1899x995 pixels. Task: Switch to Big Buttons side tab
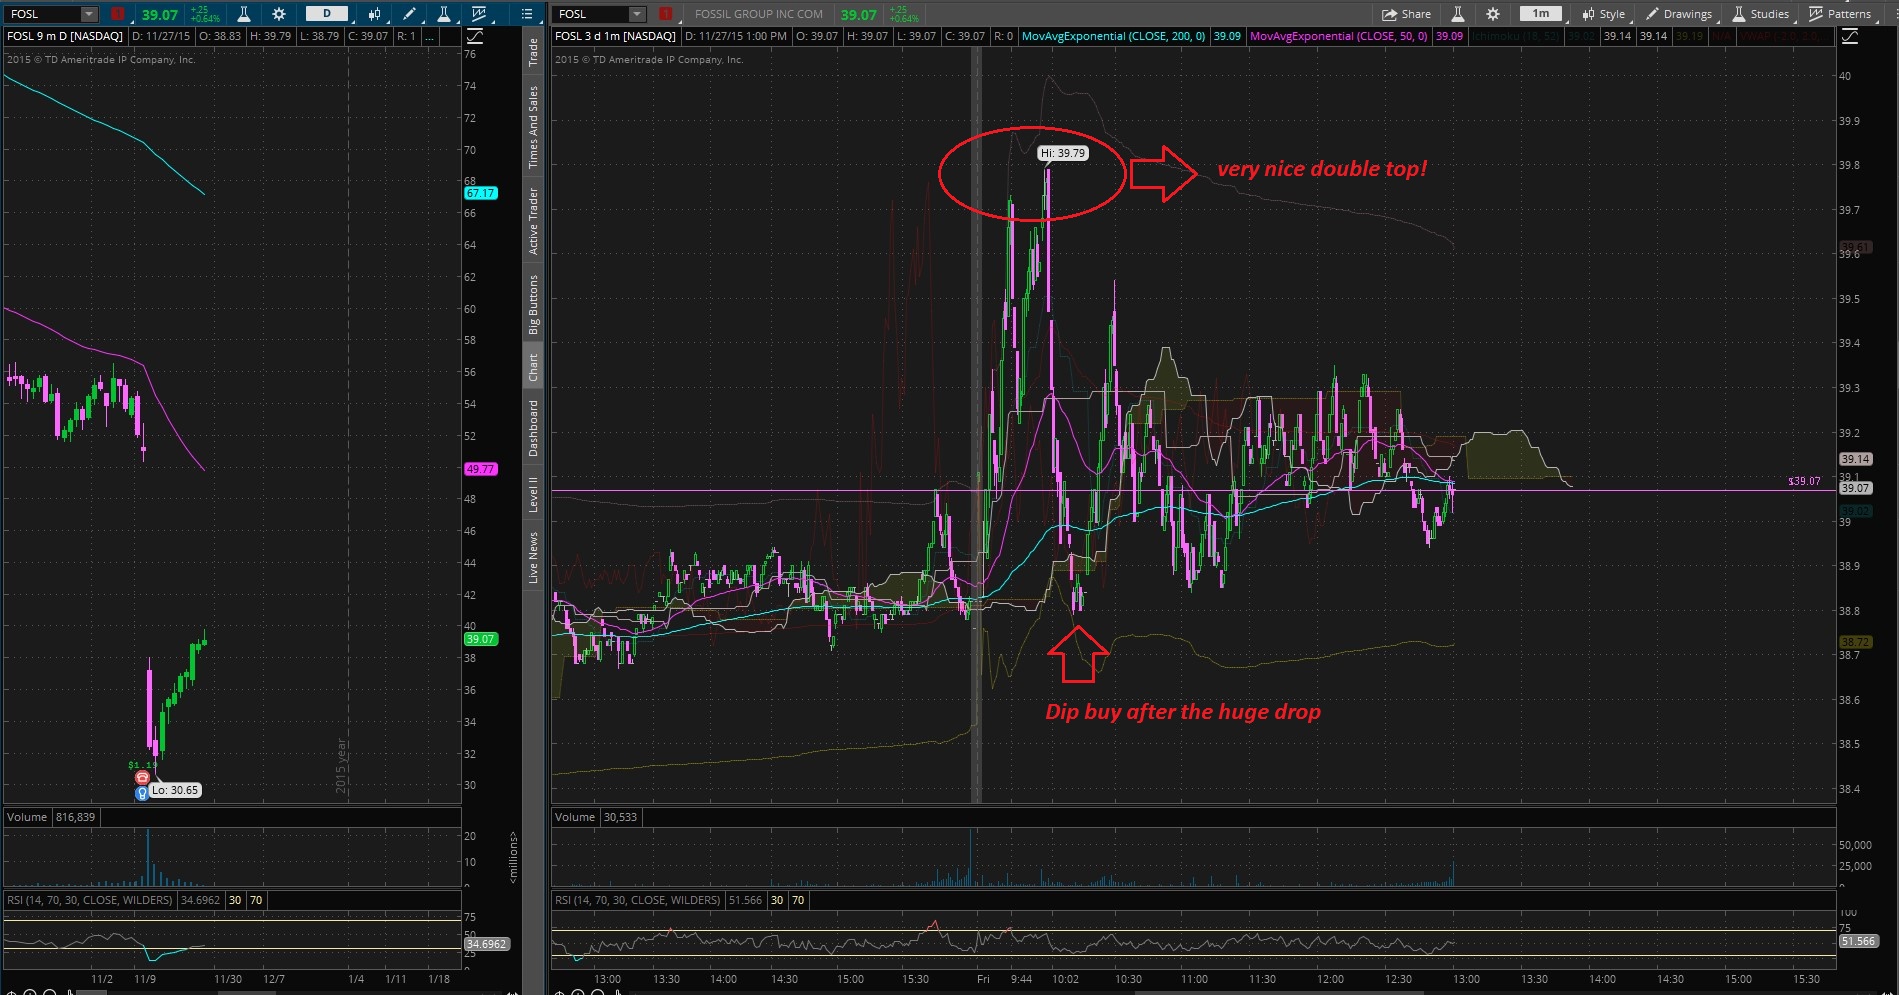(x=533, y=304)
